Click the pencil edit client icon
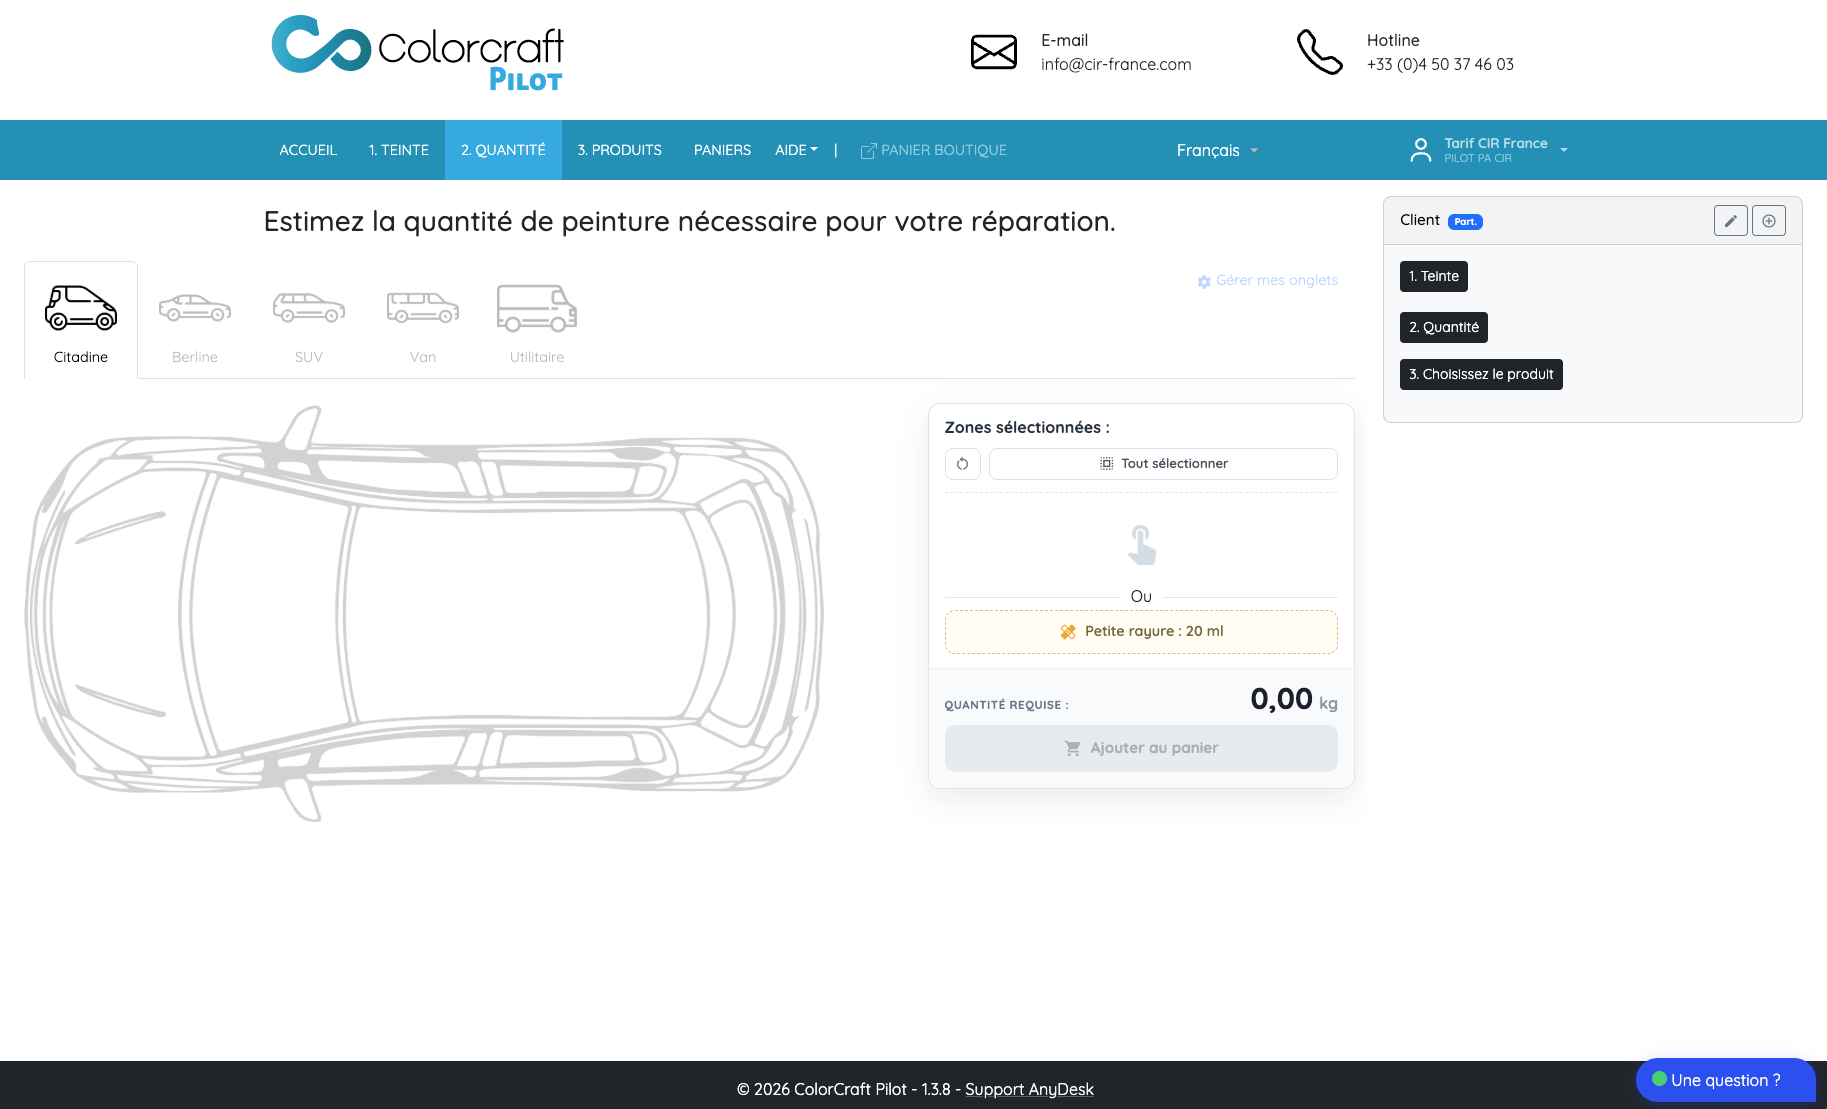Screen dimensions: 1827x1109 pos(1730,221)
